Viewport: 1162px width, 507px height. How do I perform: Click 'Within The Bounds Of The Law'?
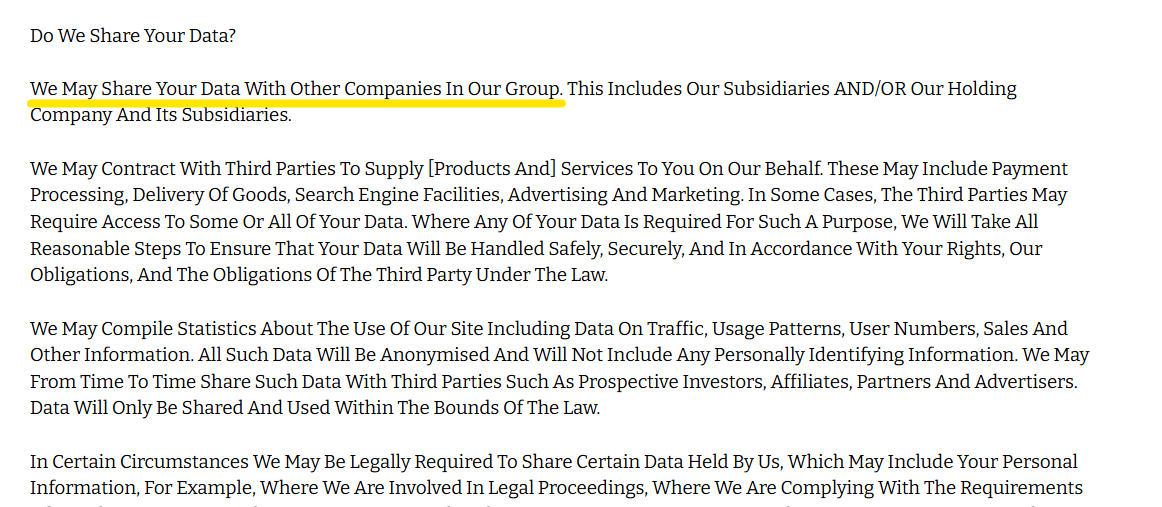coord(467,409)
